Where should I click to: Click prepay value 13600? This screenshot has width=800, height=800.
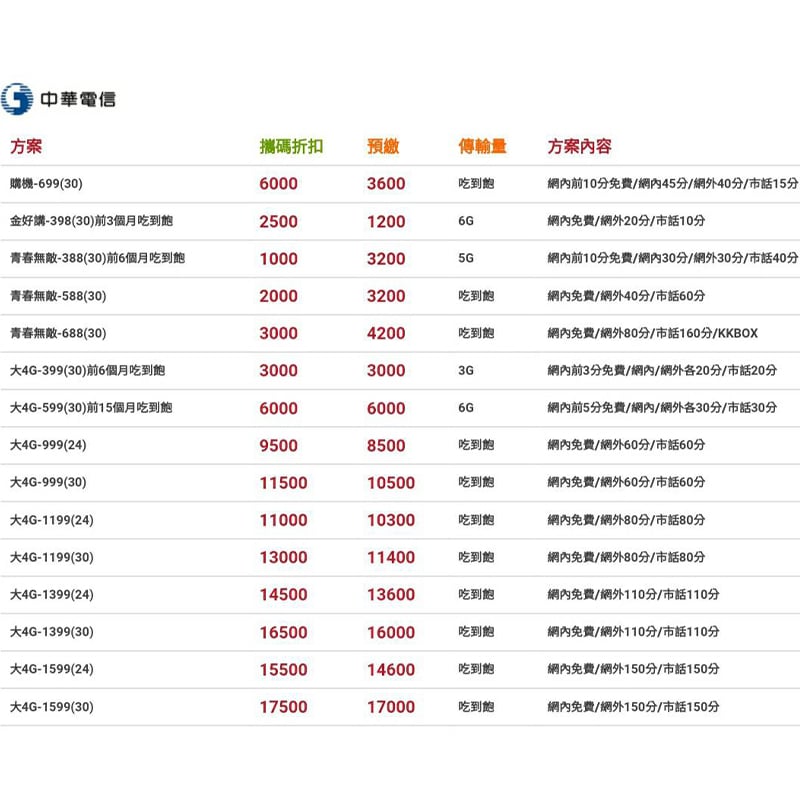pyautogui.click(x=391, y=594)
